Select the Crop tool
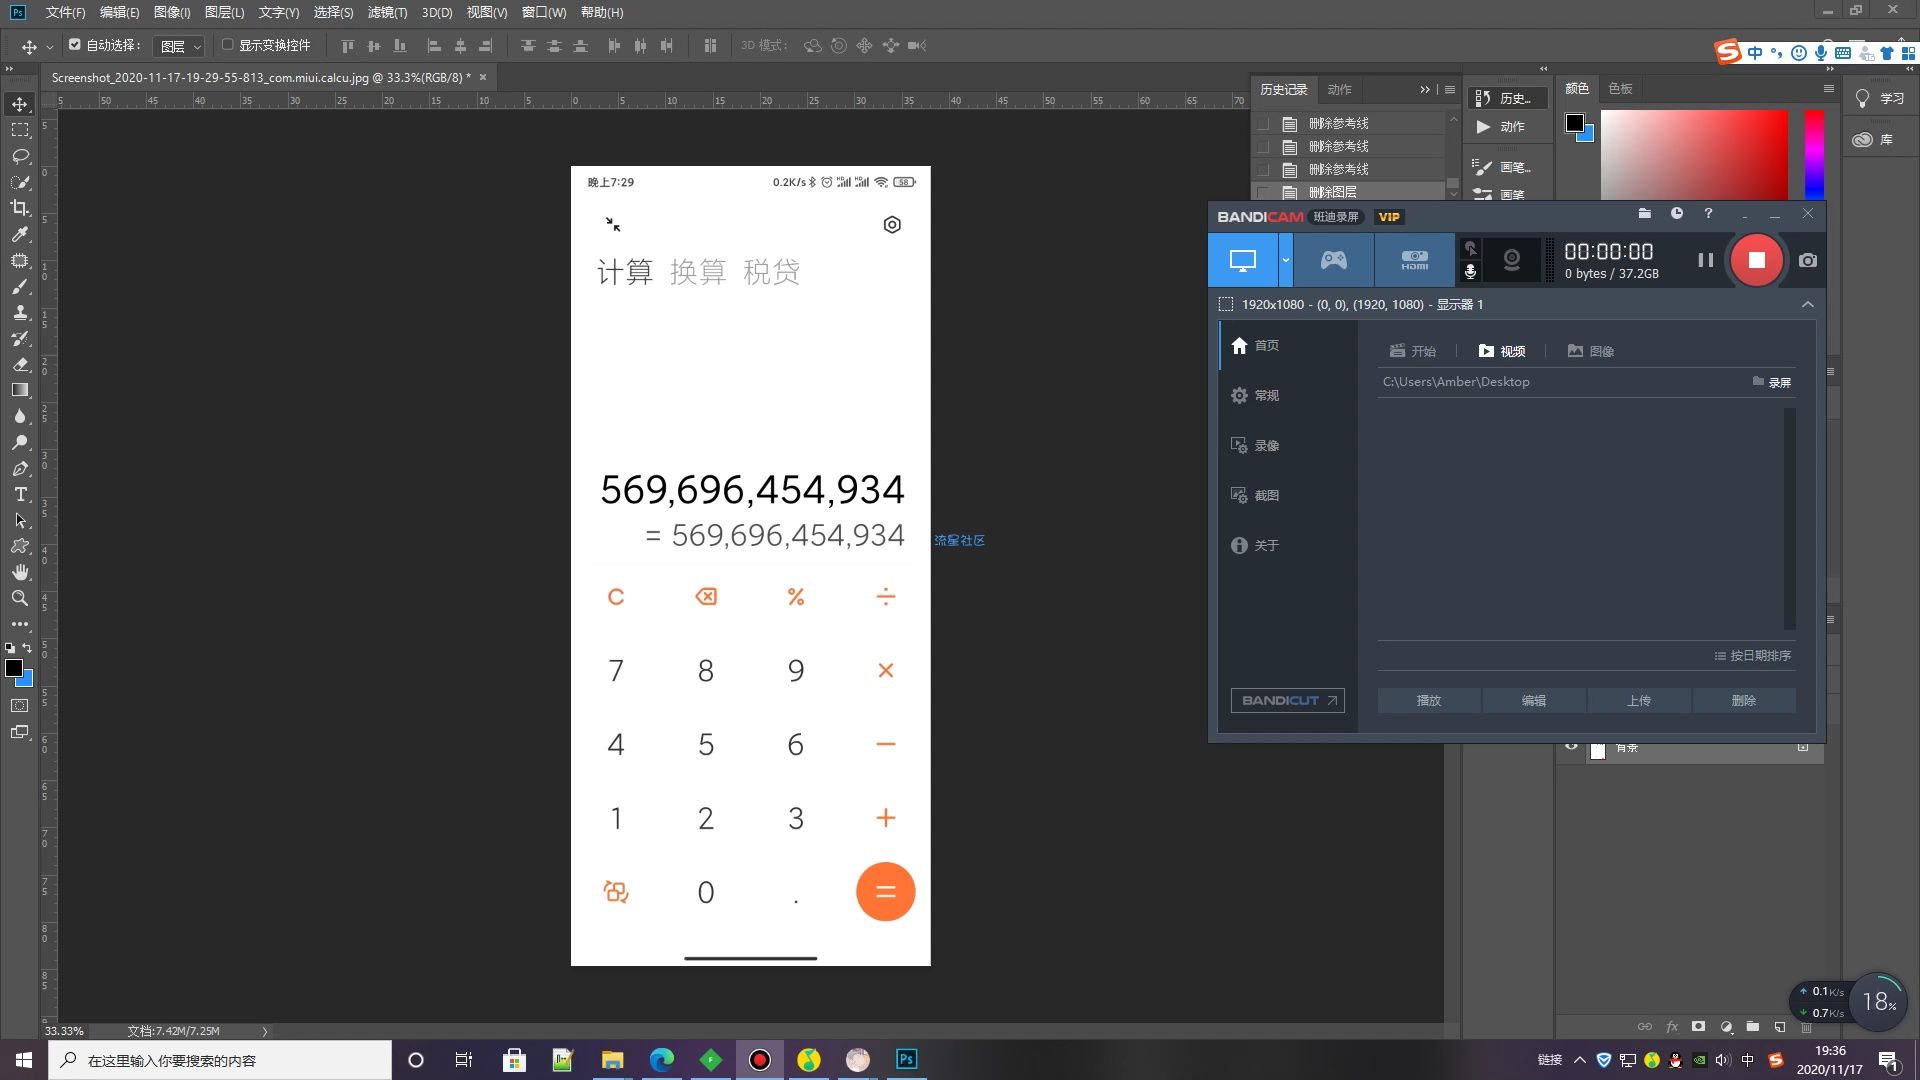The height and width of the screenshot is (1080, 1920). click(x=20, y=208)
